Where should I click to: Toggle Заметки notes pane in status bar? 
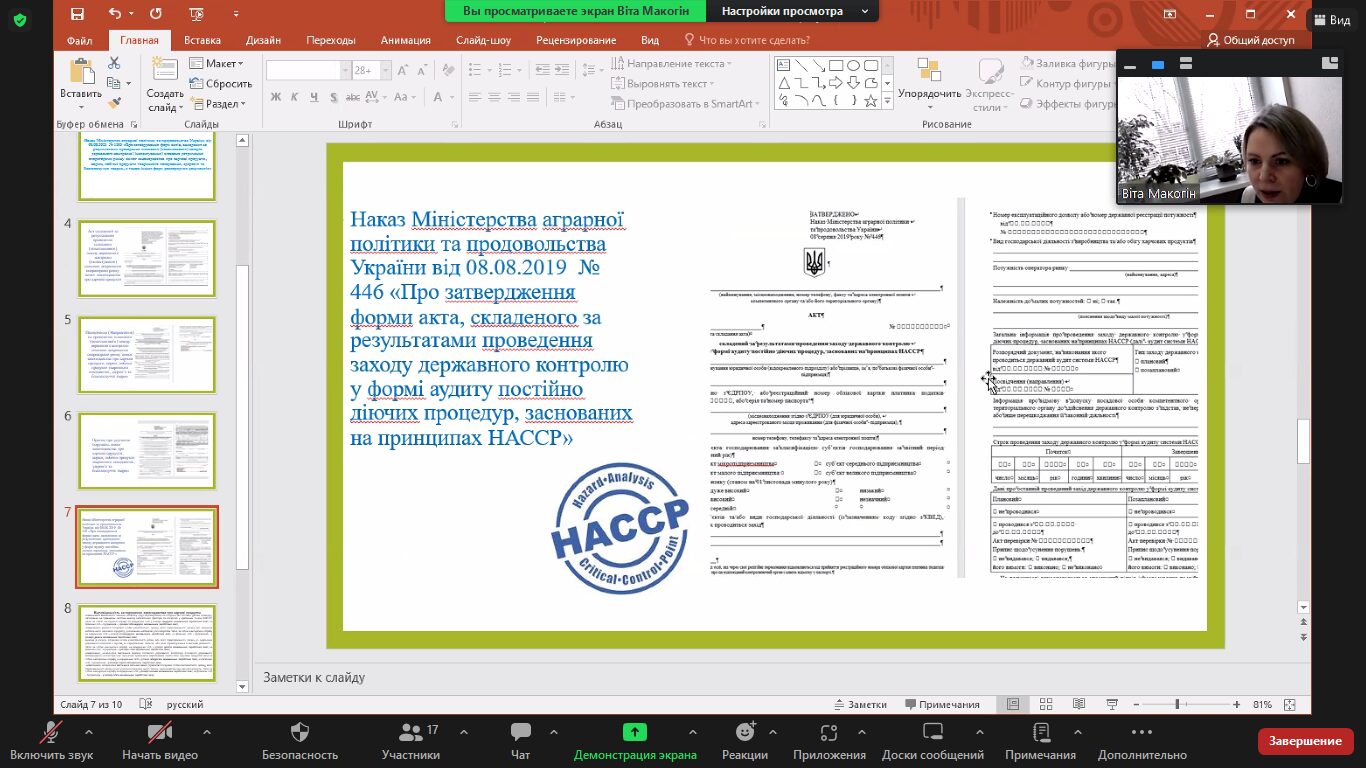(859, 704)
